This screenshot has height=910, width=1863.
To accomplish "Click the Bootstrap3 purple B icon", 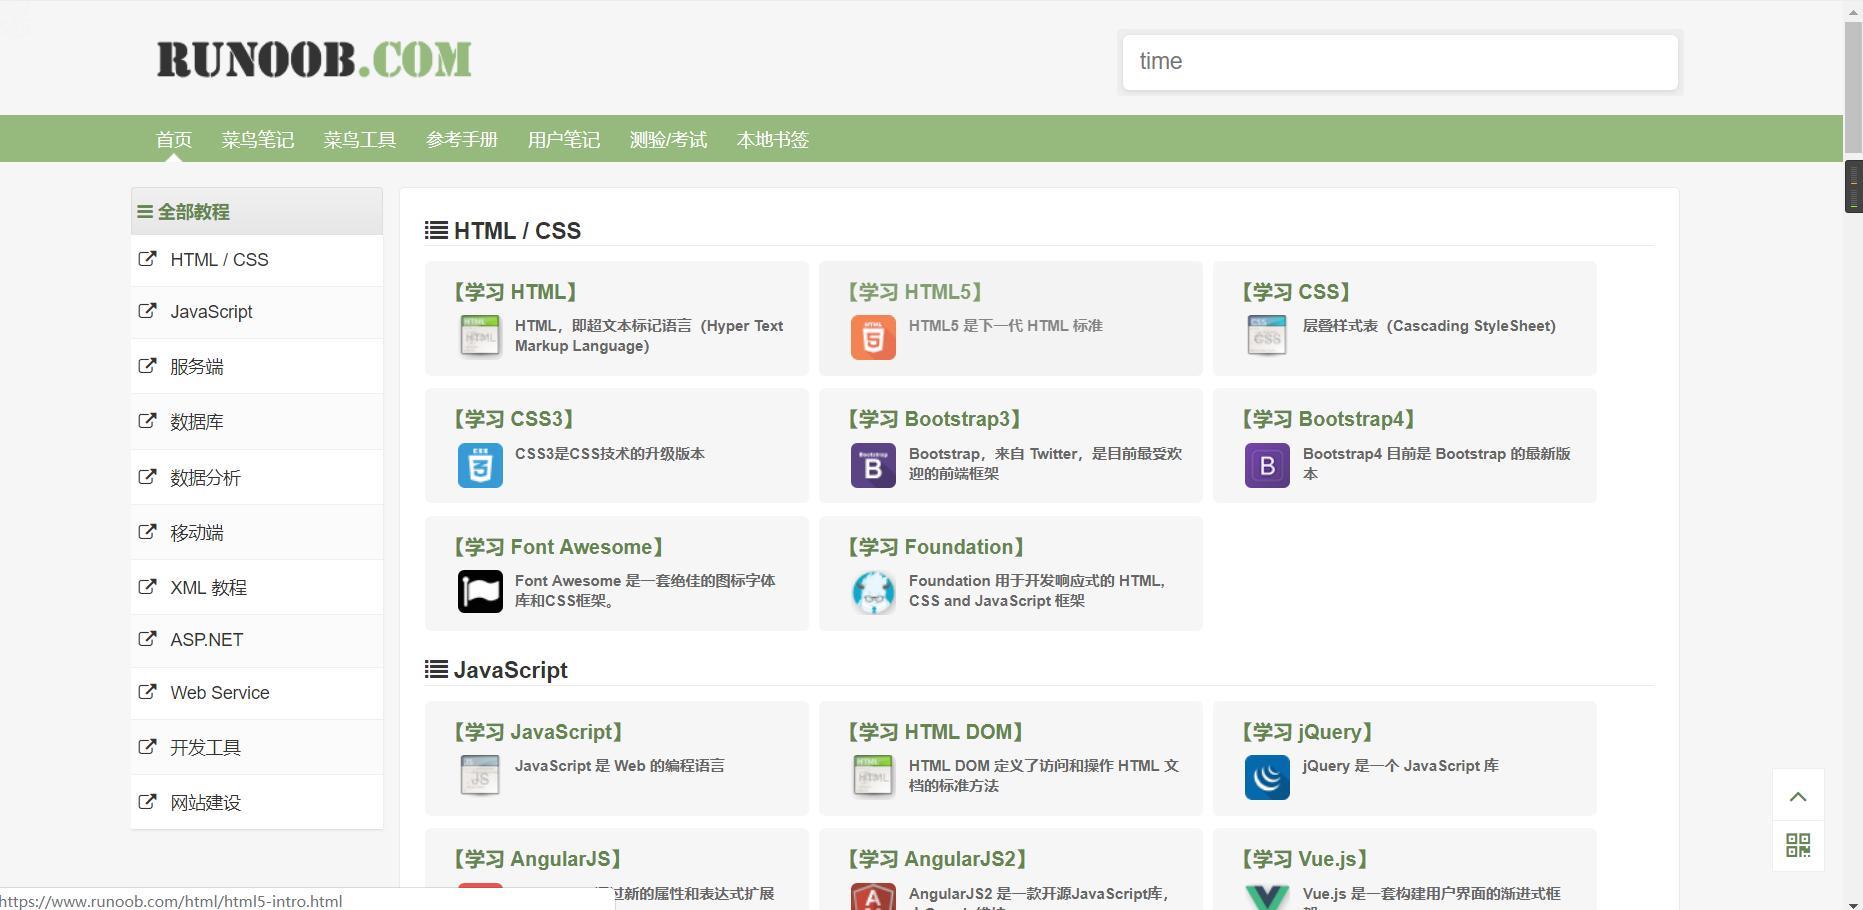I will pos(873,465).
